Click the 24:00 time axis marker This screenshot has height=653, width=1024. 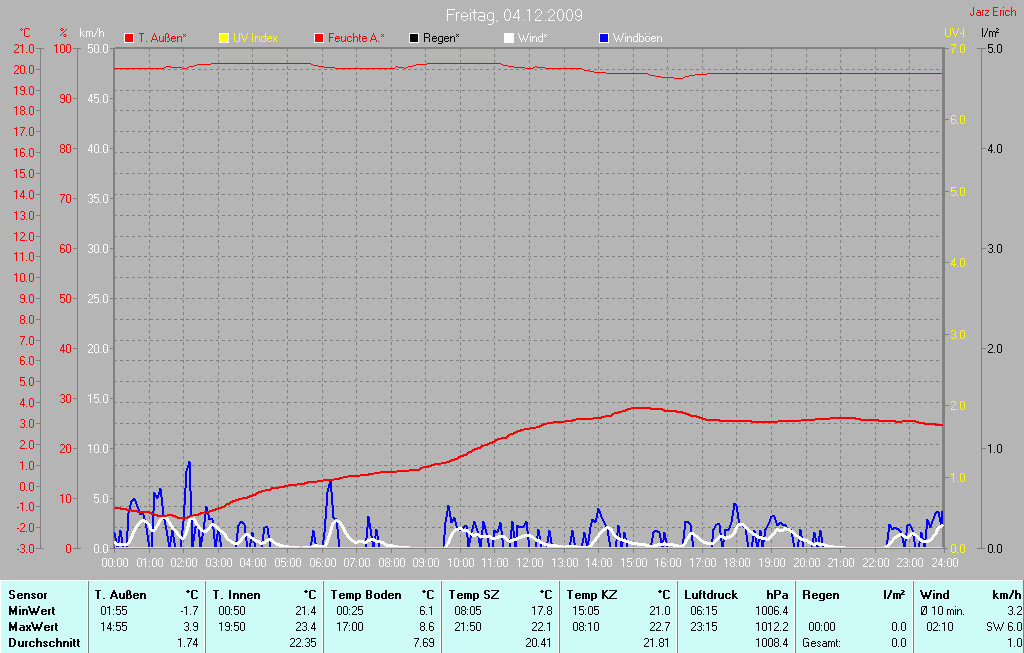(x=943, y=563)
